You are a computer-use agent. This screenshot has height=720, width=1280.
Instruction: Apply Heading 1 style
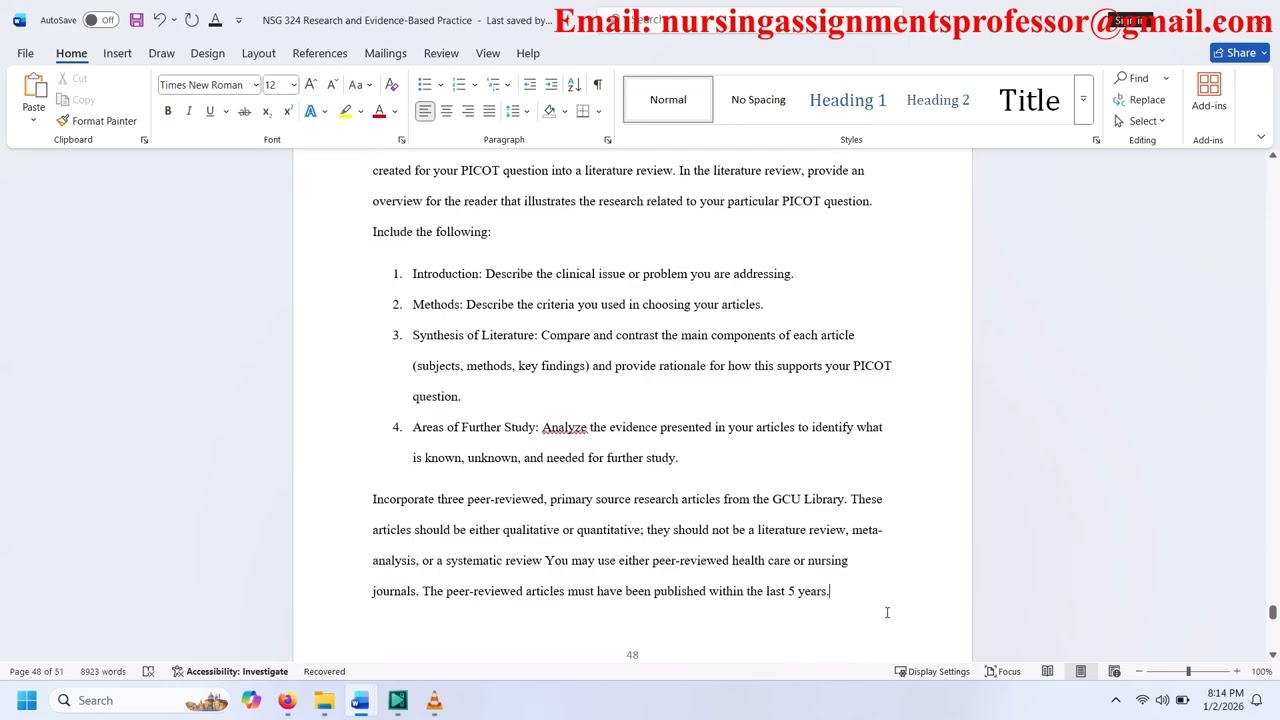tap(848, 100)
